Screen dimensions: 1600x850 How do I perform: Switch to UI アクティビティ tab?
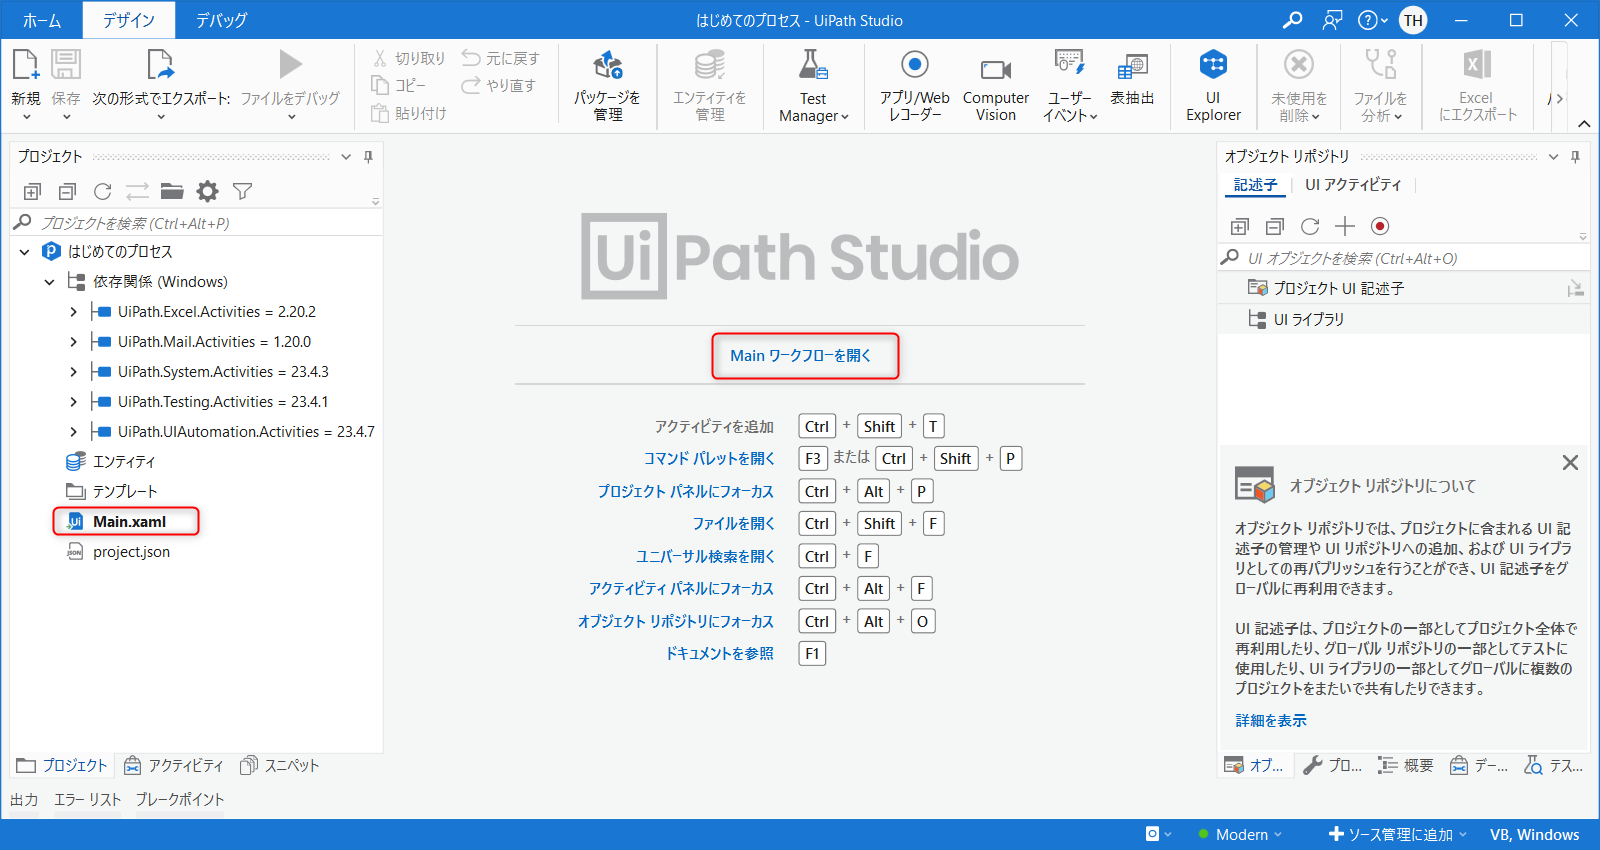coord(1353,185)
